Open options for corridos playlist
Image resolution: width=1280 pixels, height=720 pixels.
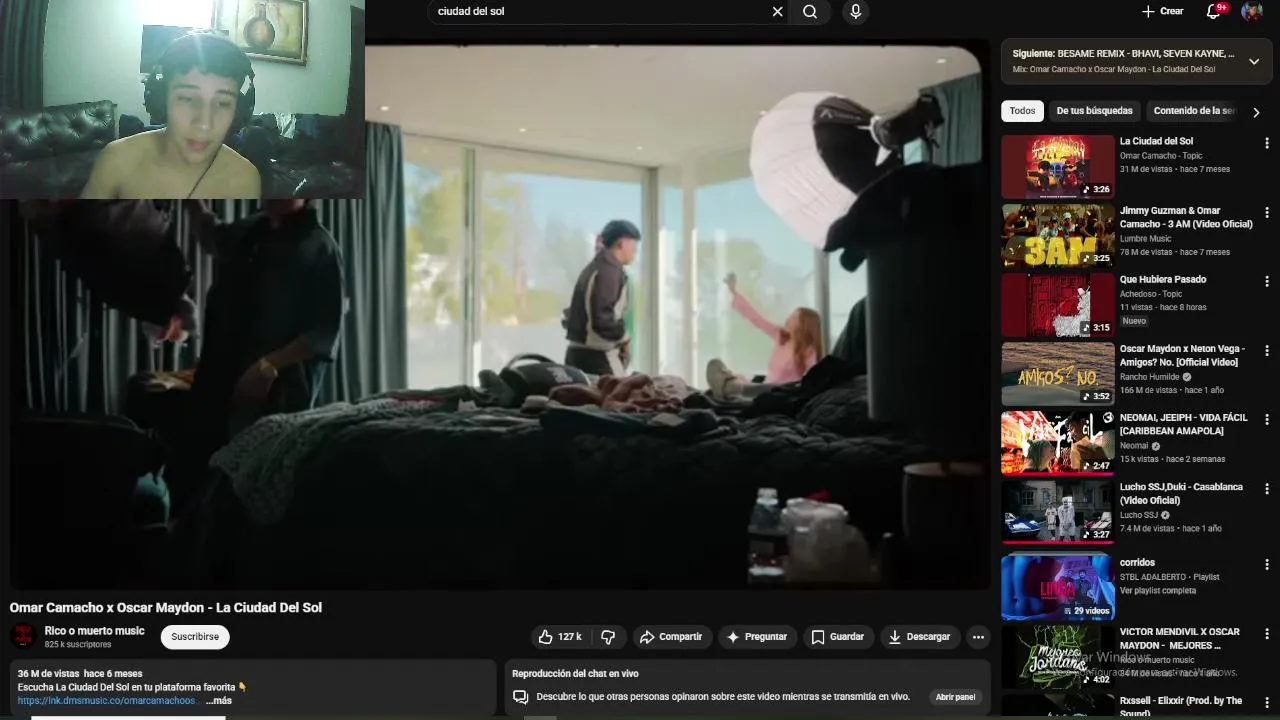pyautogui.click(x=1267, y=564)
